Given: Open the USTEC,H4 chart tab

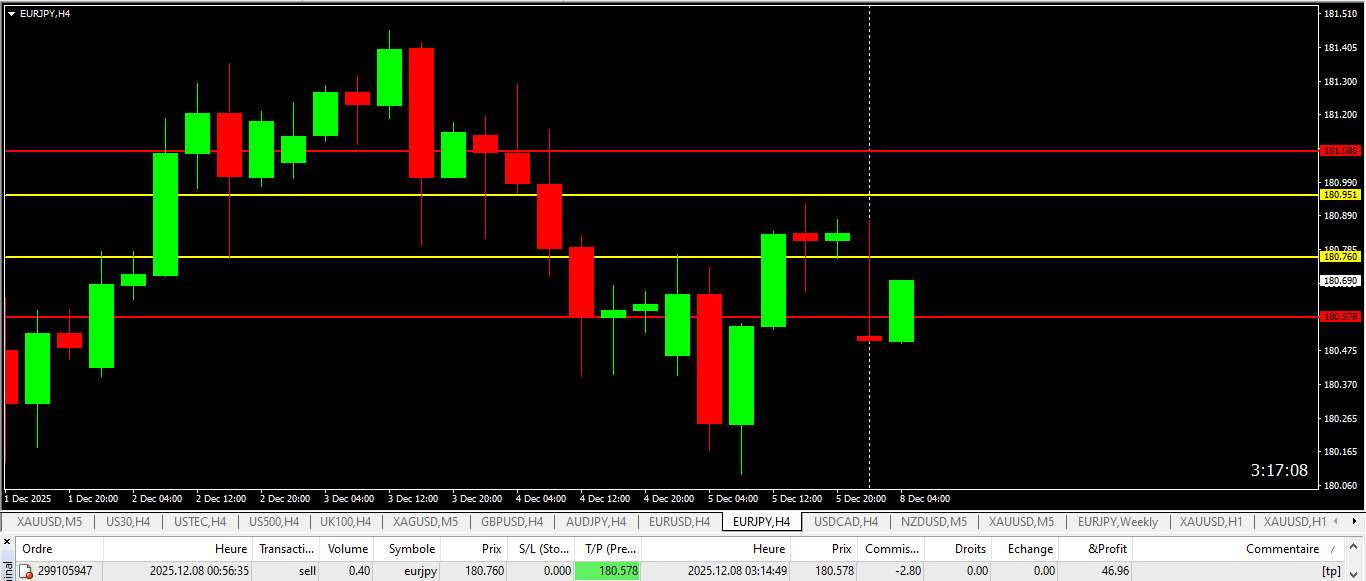Looking at the screenshot, I should pos(199,522).
